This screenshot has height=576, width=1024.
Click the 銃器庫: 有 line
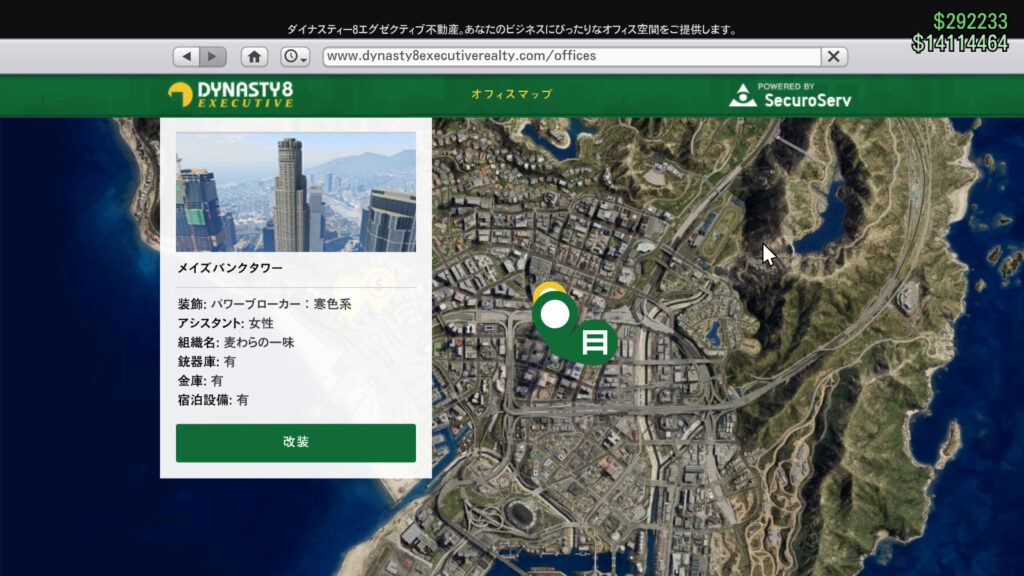(206, 362)
